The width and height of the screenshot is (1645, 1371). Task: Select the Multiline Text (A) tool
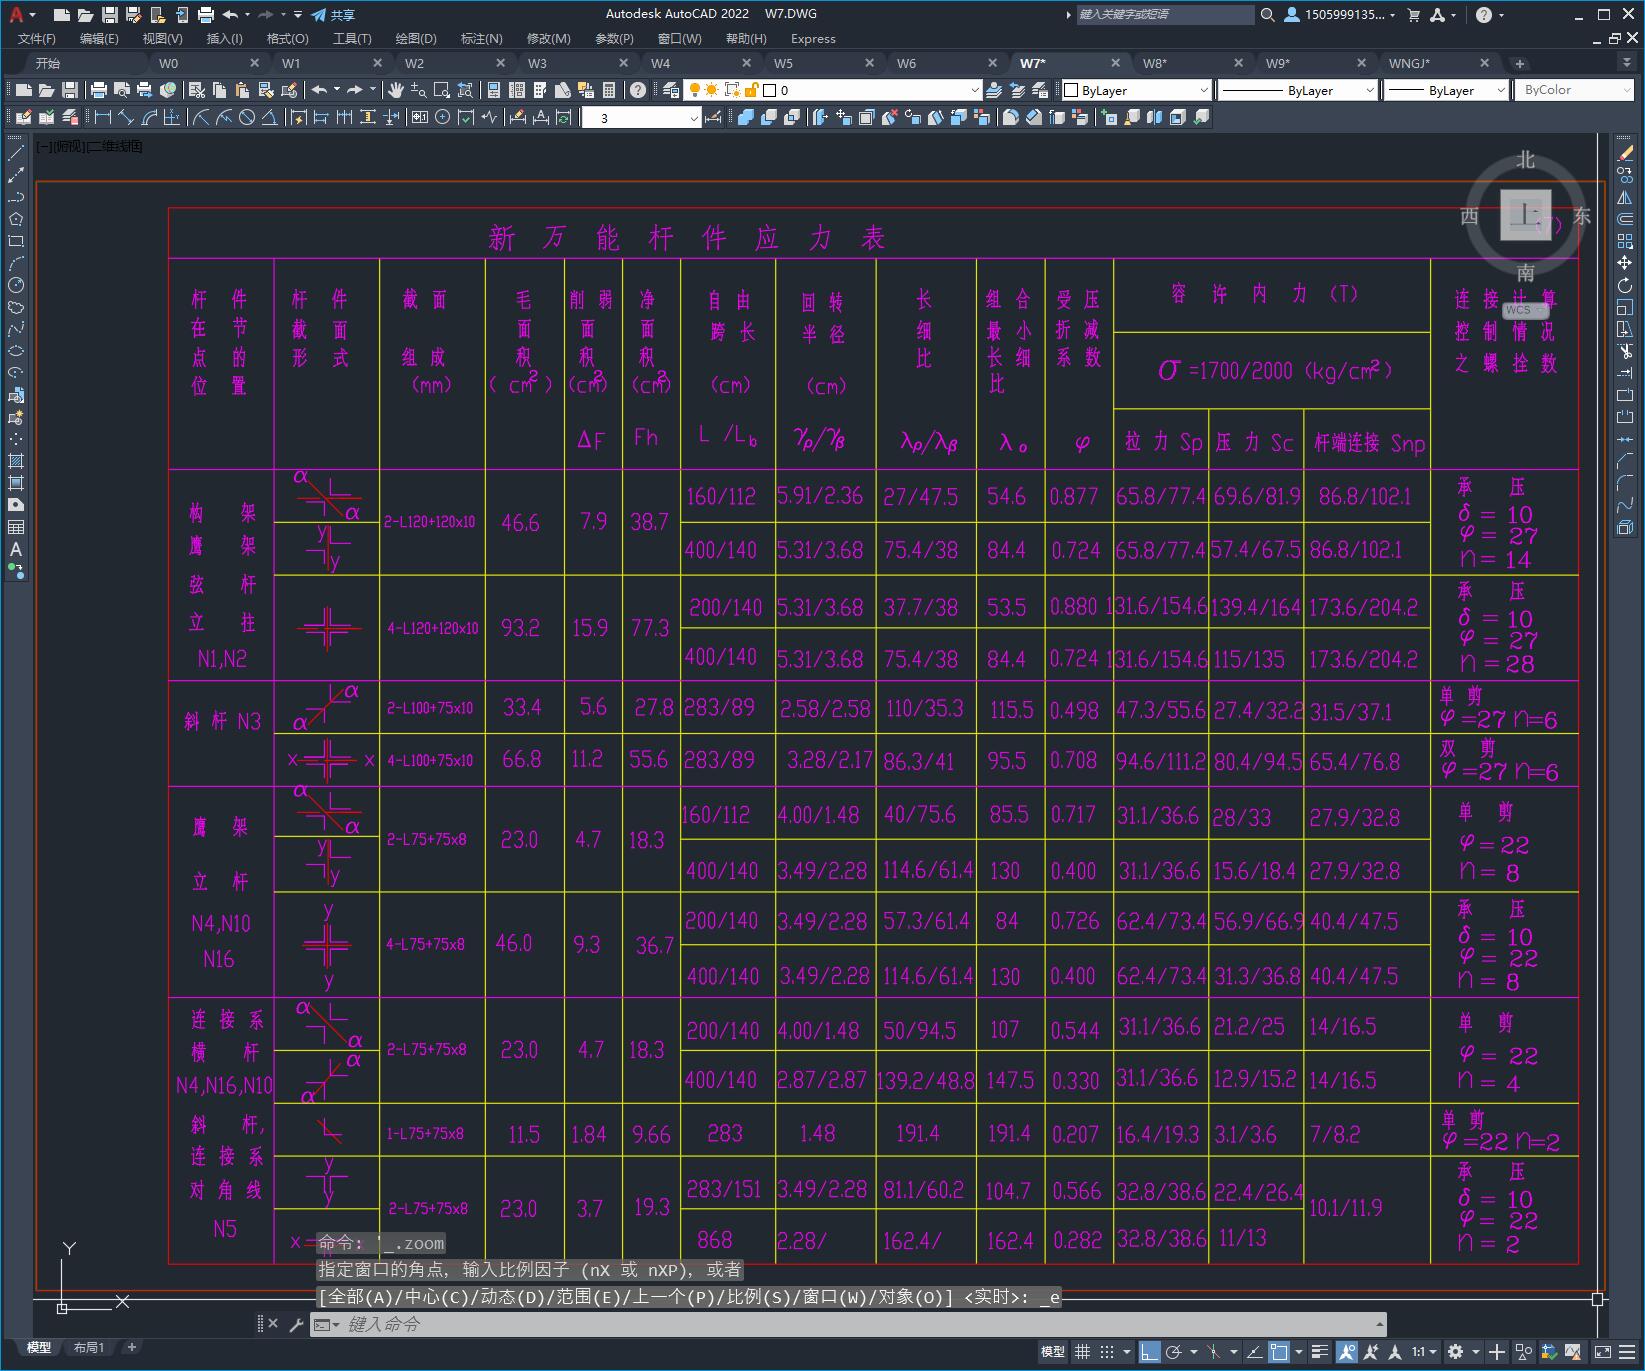pos(15,549)
